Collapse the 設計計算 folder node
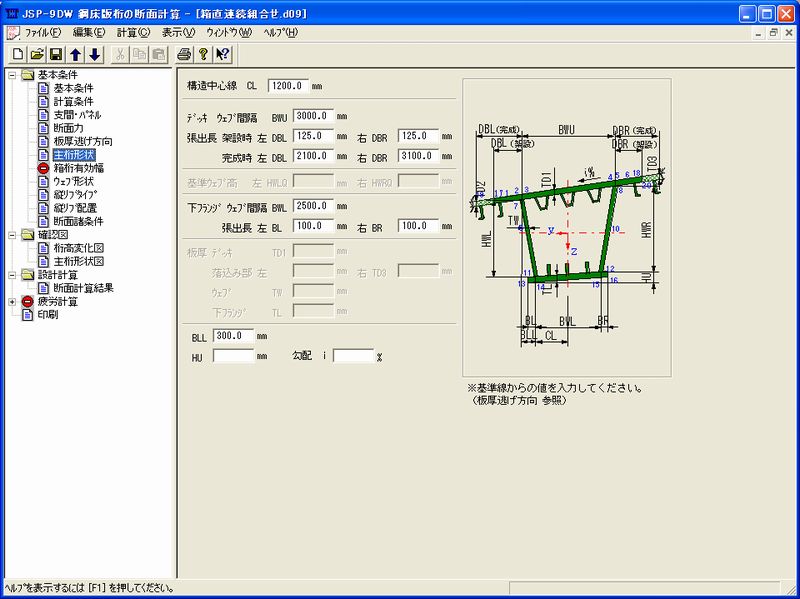The width and height of the screenshot is (800, 599). click(x=12, y=275)
